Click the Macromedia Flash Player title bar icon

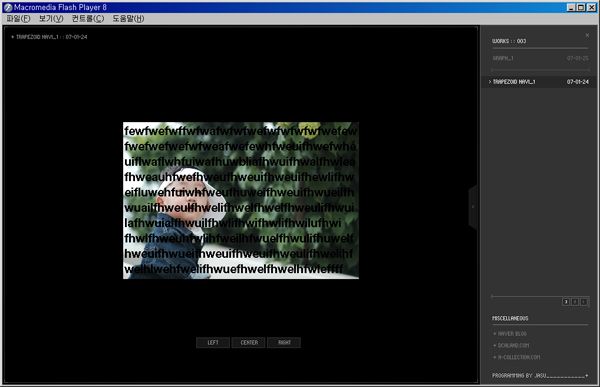(x=8, y=7)
